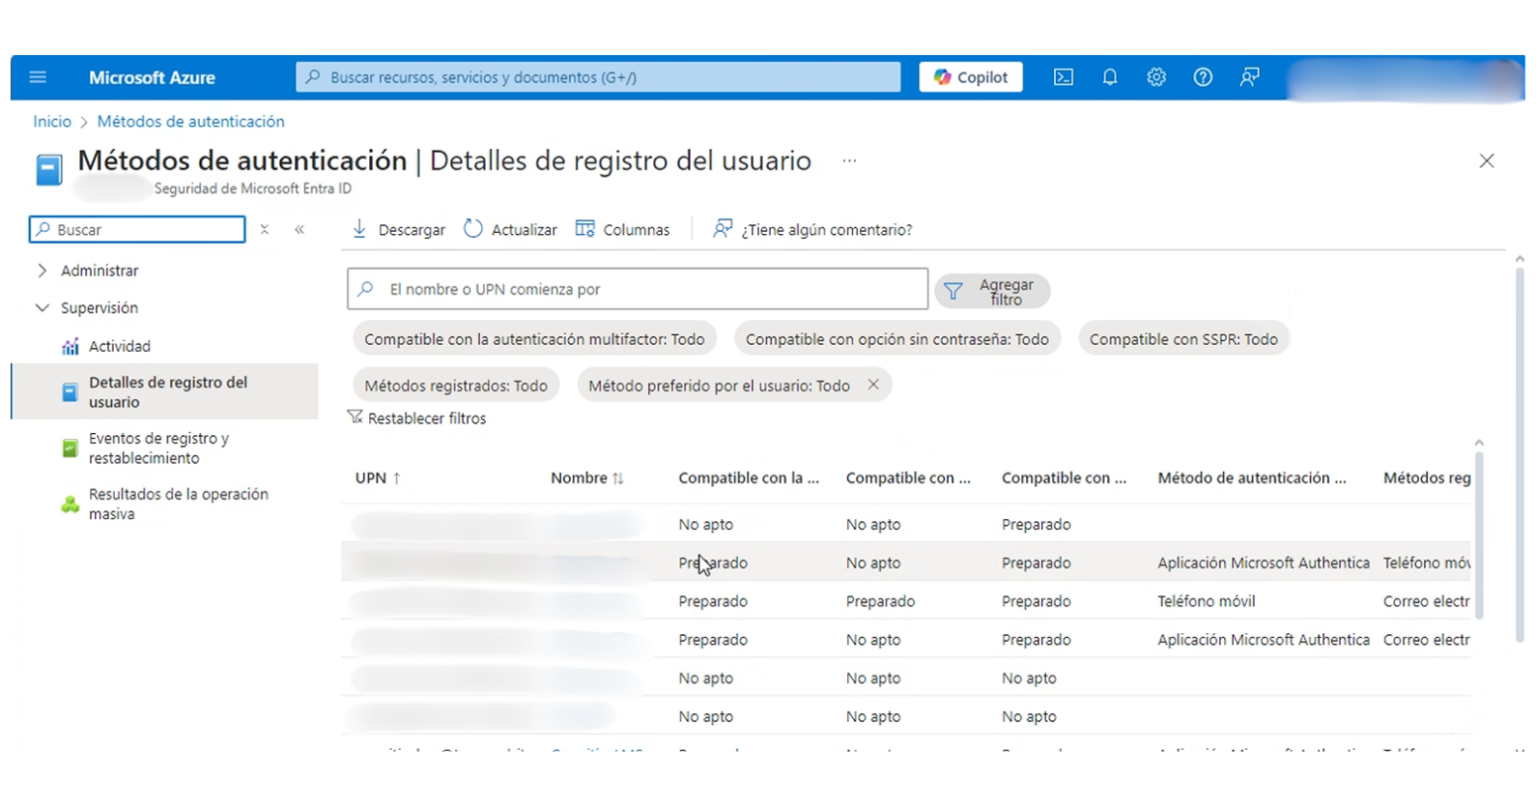Remove the Método preferido por el usuario filter
The image size is (1536, 807).
(872, 384)
